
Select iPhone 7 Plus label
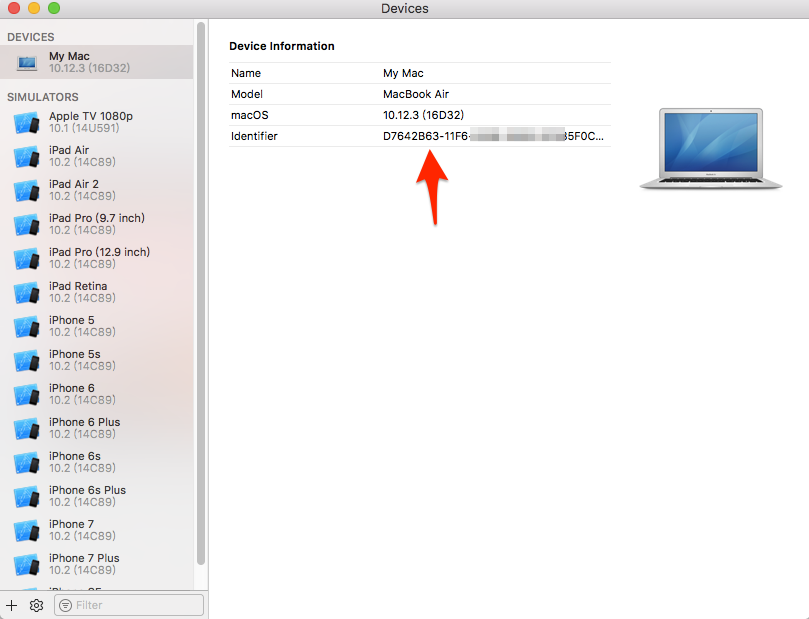(x=84, y=559)
